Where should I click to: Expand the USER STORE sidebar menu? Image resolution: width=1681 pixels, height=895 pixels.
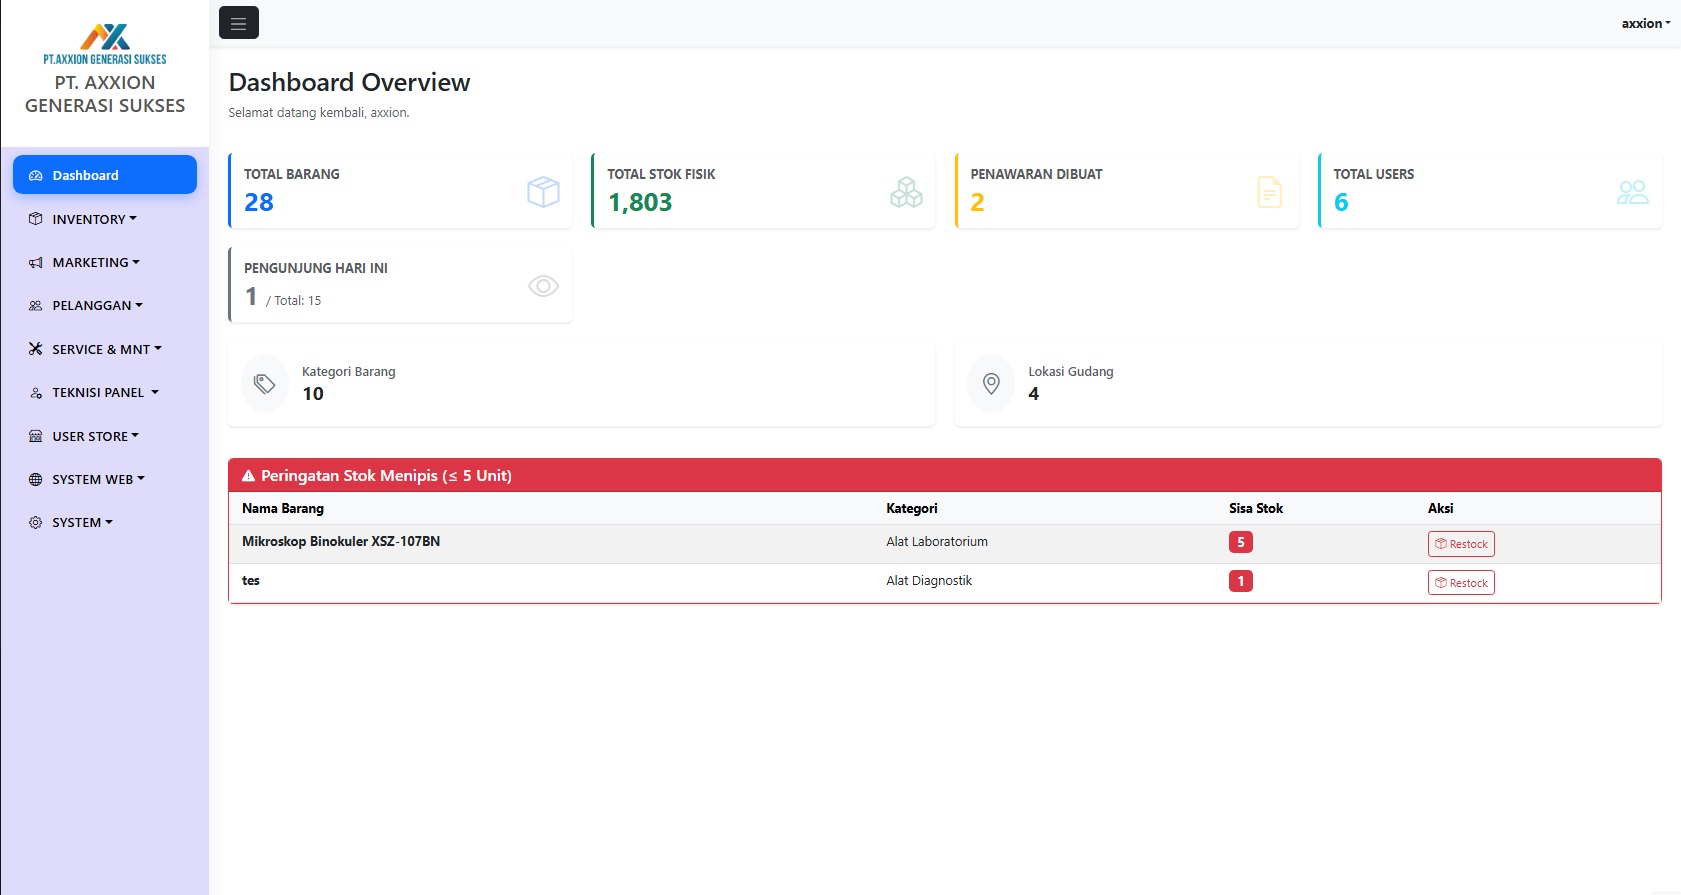(x=105, y=436)
